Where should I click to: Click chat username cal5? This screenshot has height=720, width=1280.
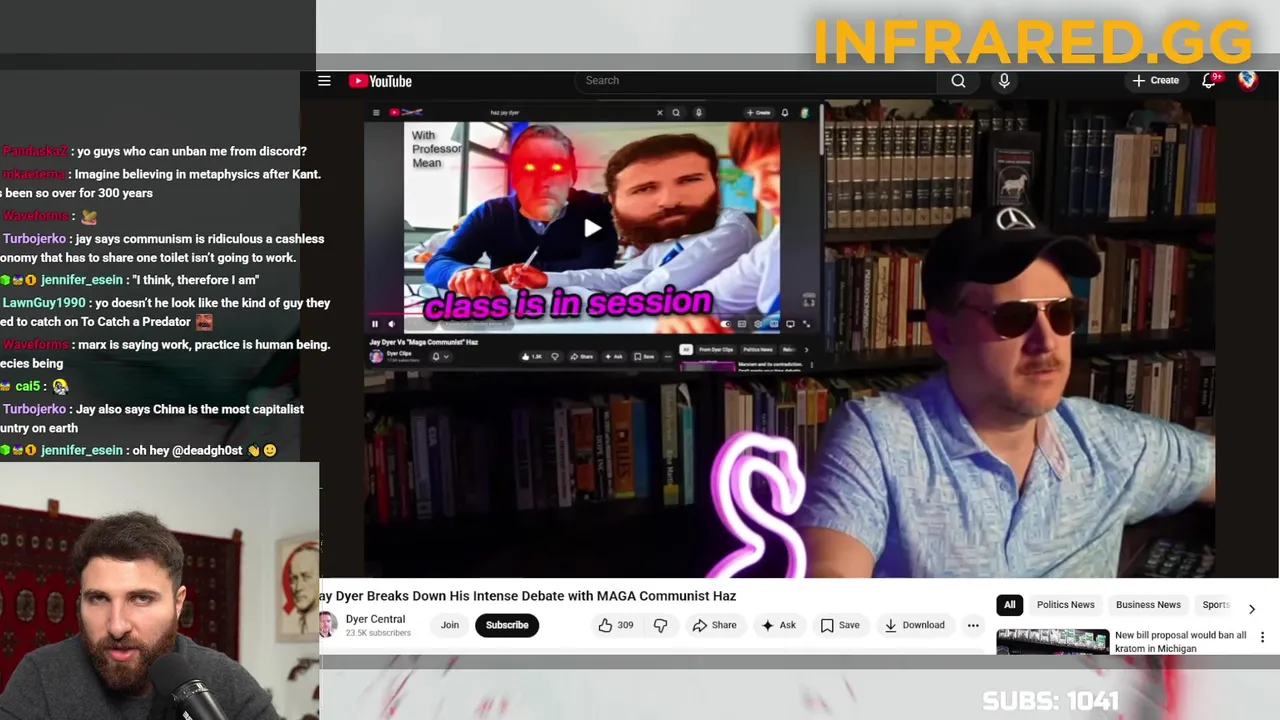click(28, 386)
